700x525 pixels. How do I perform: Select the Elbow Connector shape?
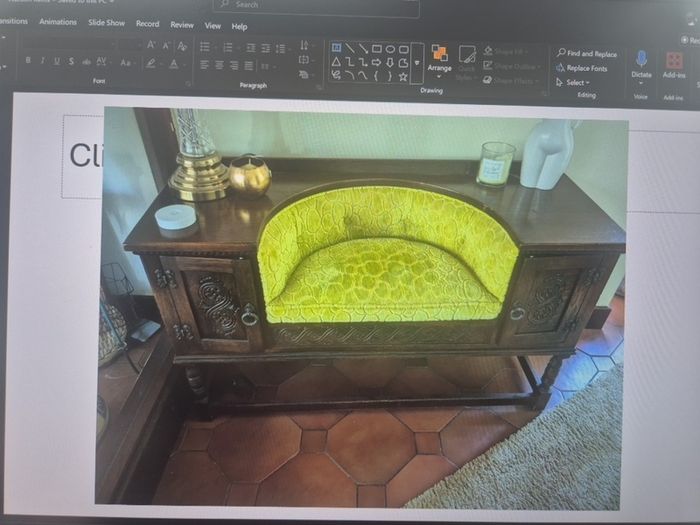click(x=350, y=62)
